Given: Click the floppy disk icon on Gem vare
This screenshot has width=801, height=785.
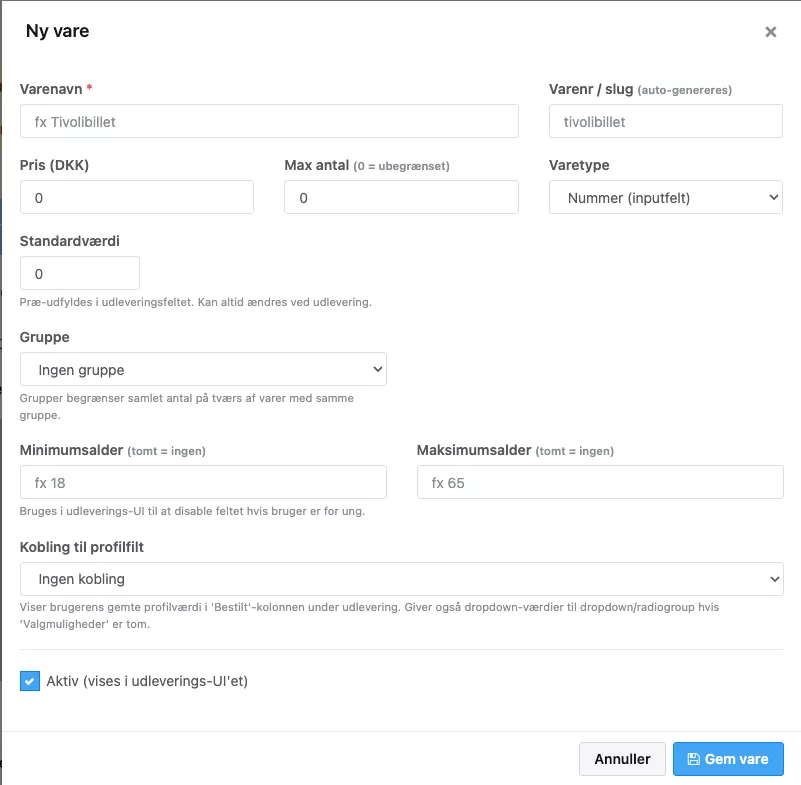Looking at the screenshot, I should pos(693,759).
